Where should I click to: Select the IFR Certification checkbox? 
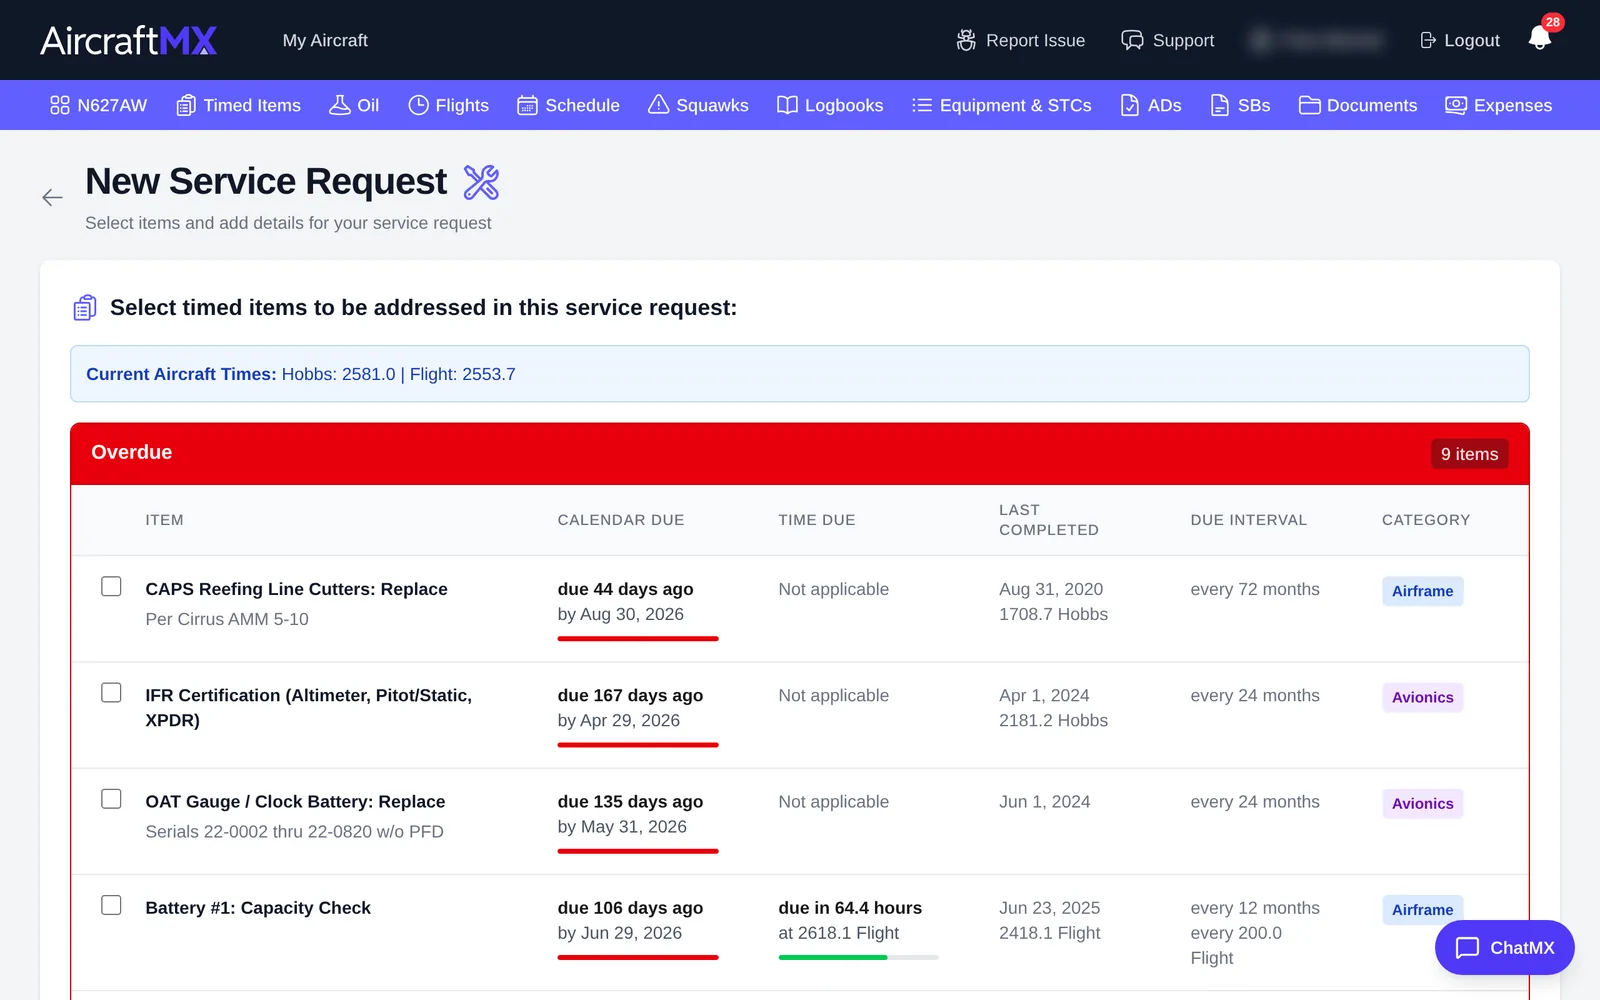click(x=111, y=693)
